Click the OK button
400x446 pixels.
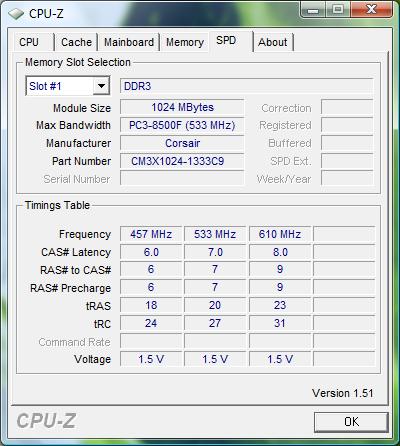coord(351,422)
